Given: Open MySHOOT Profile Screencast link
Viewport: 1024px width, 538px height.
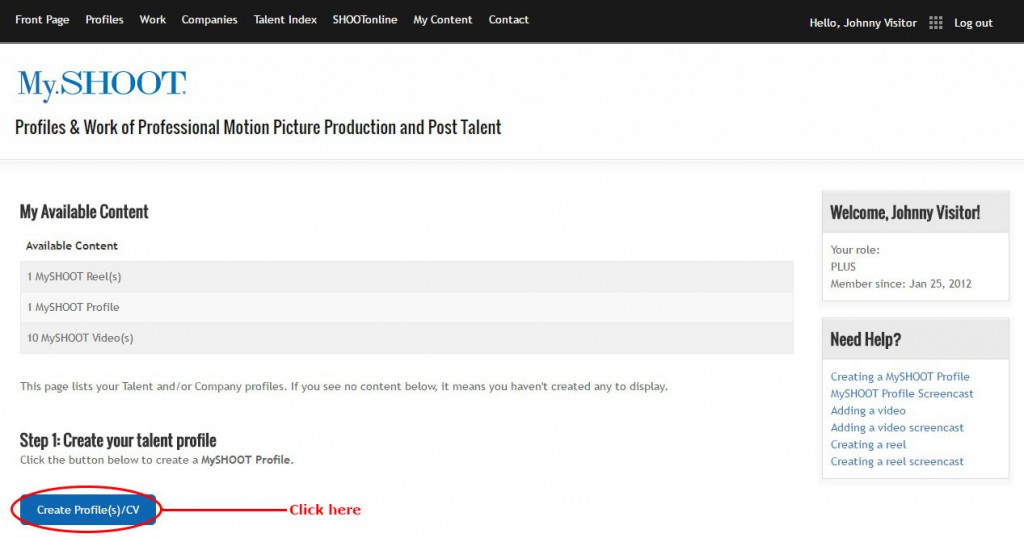Looking at the screenshot, I should [901, 393].
